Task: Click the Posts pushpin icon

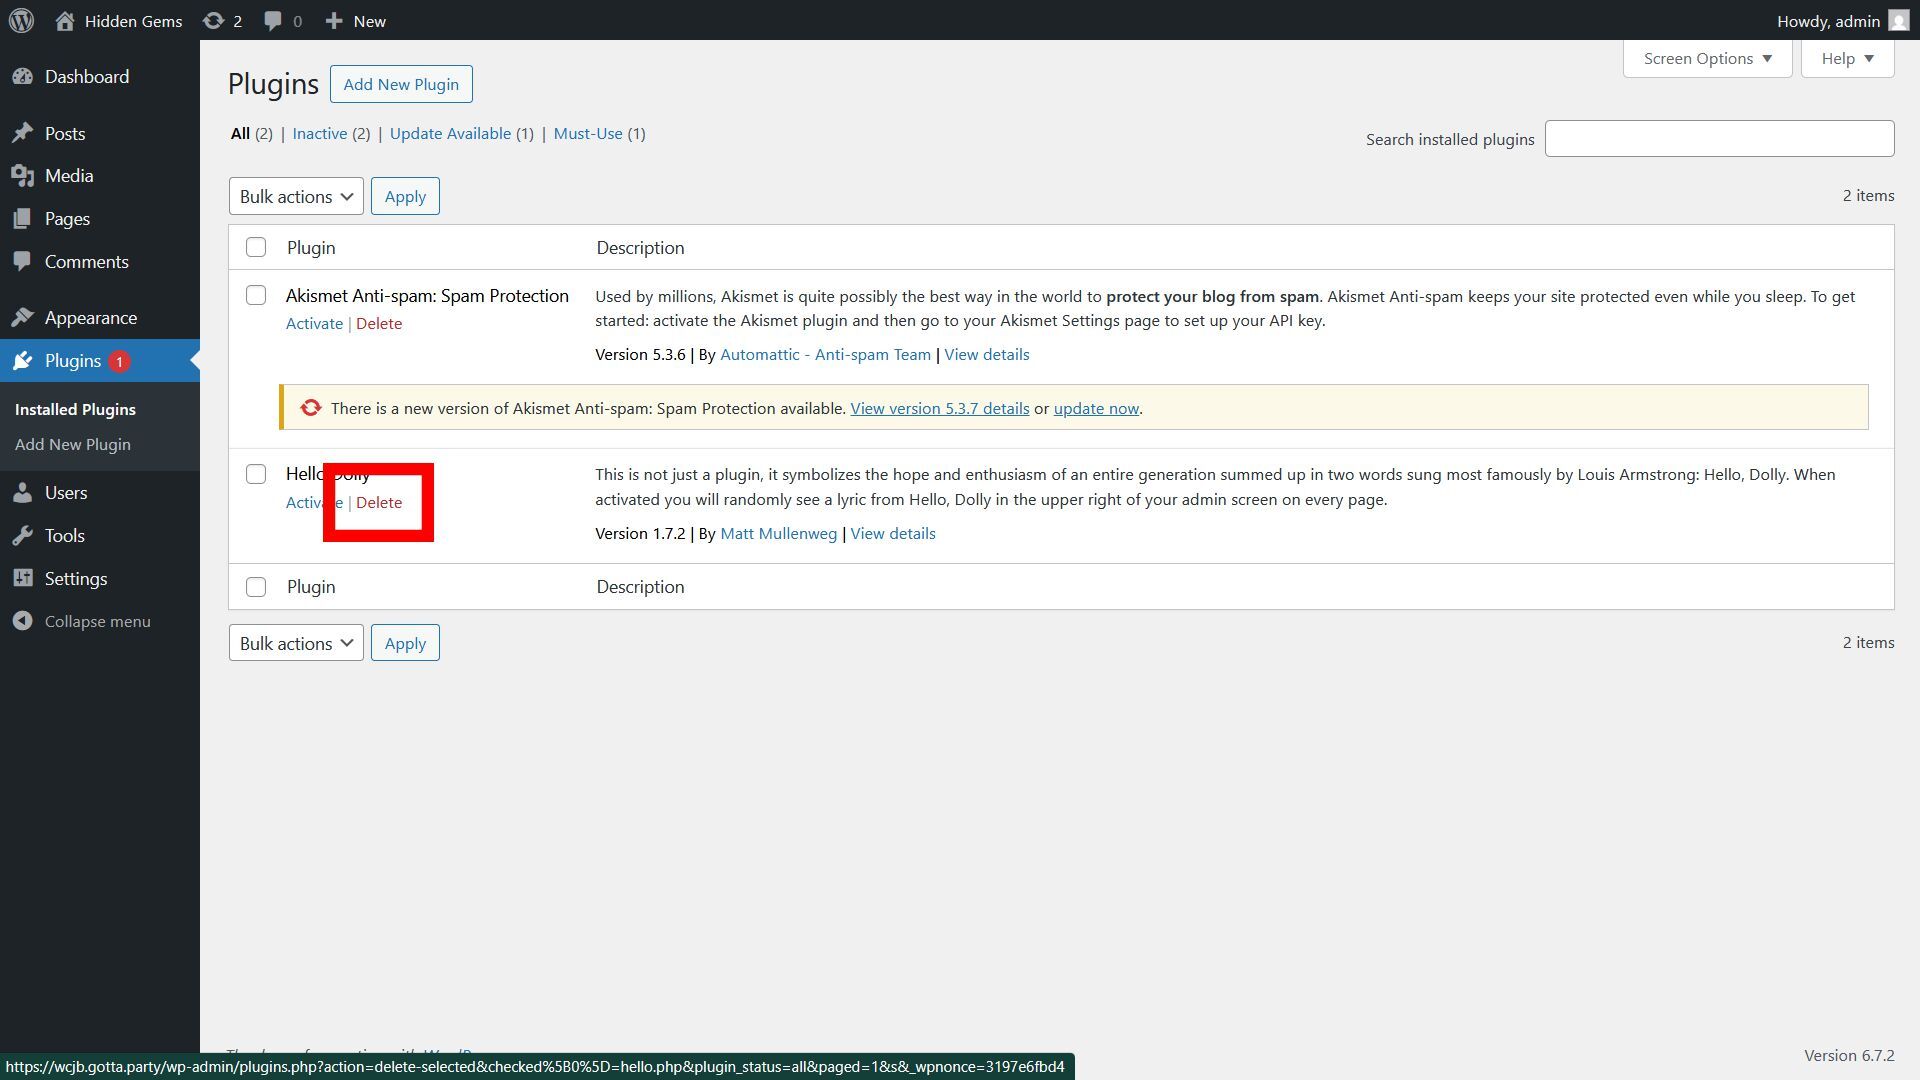Action: pos(23,133)
